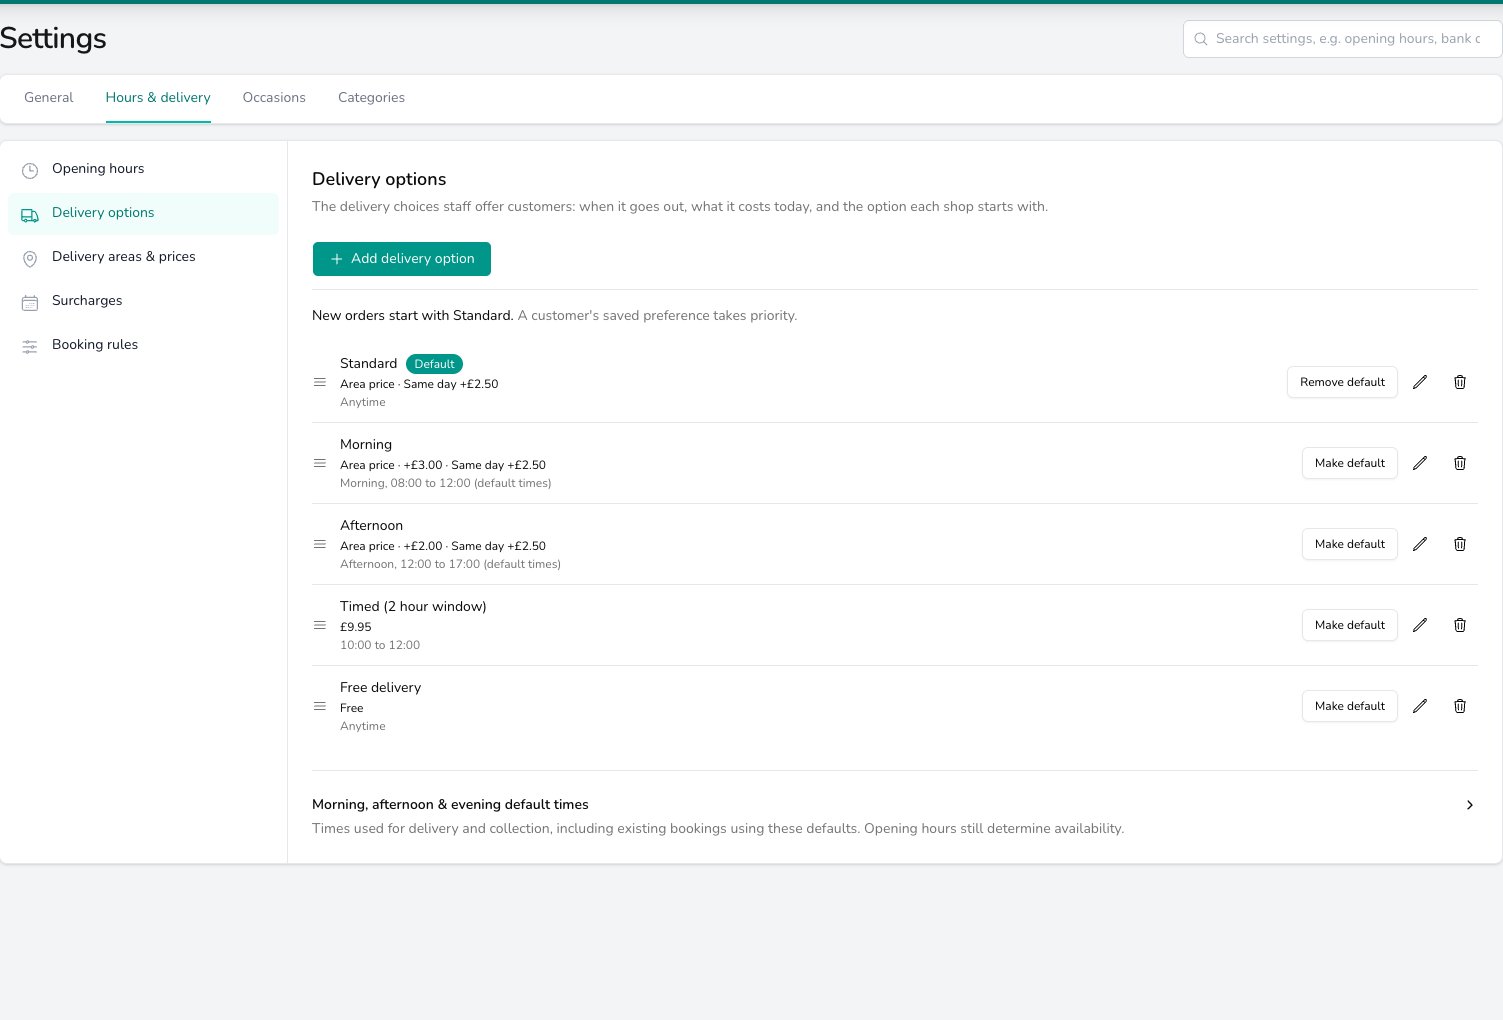Click the Morning, afternoon & evening default times heading
This screenshot has height=1020, width=1503.
(x=450, y=804)
